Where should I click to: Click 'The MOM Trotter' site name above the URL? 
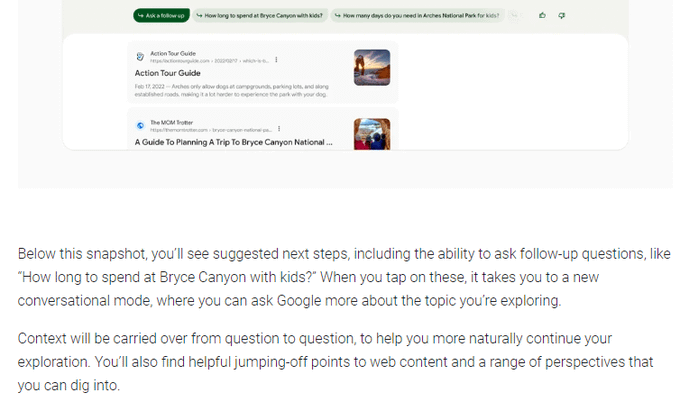pos(171,122)
